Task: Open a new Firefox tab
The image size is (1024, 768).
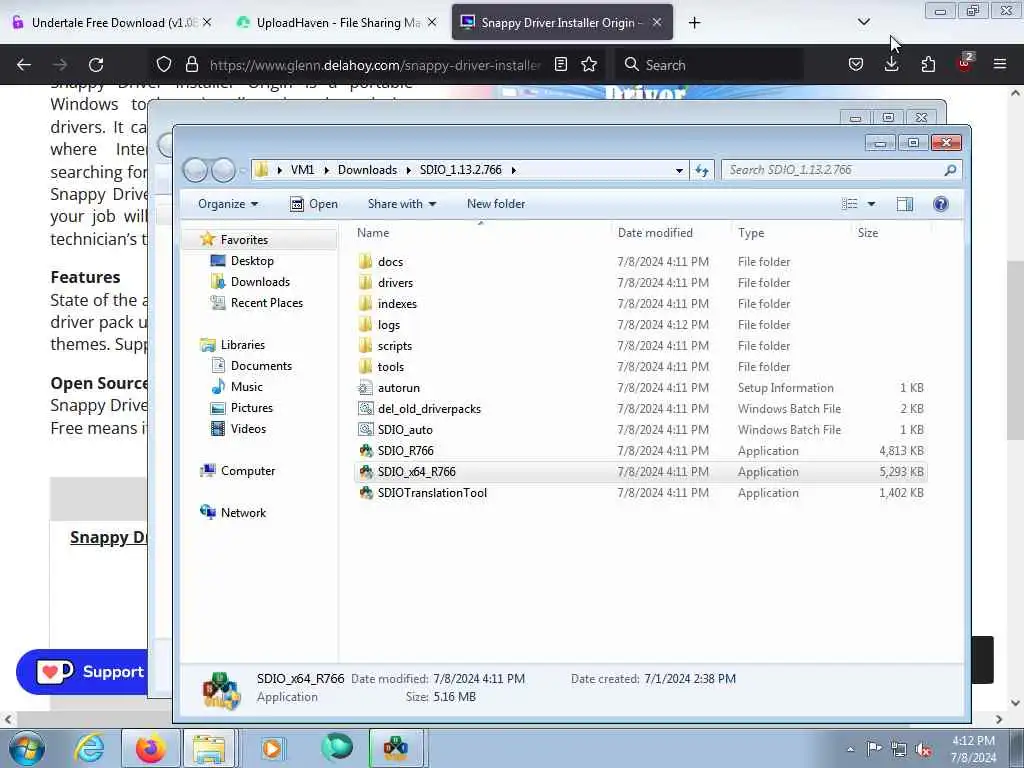Action: click(694, 23)
